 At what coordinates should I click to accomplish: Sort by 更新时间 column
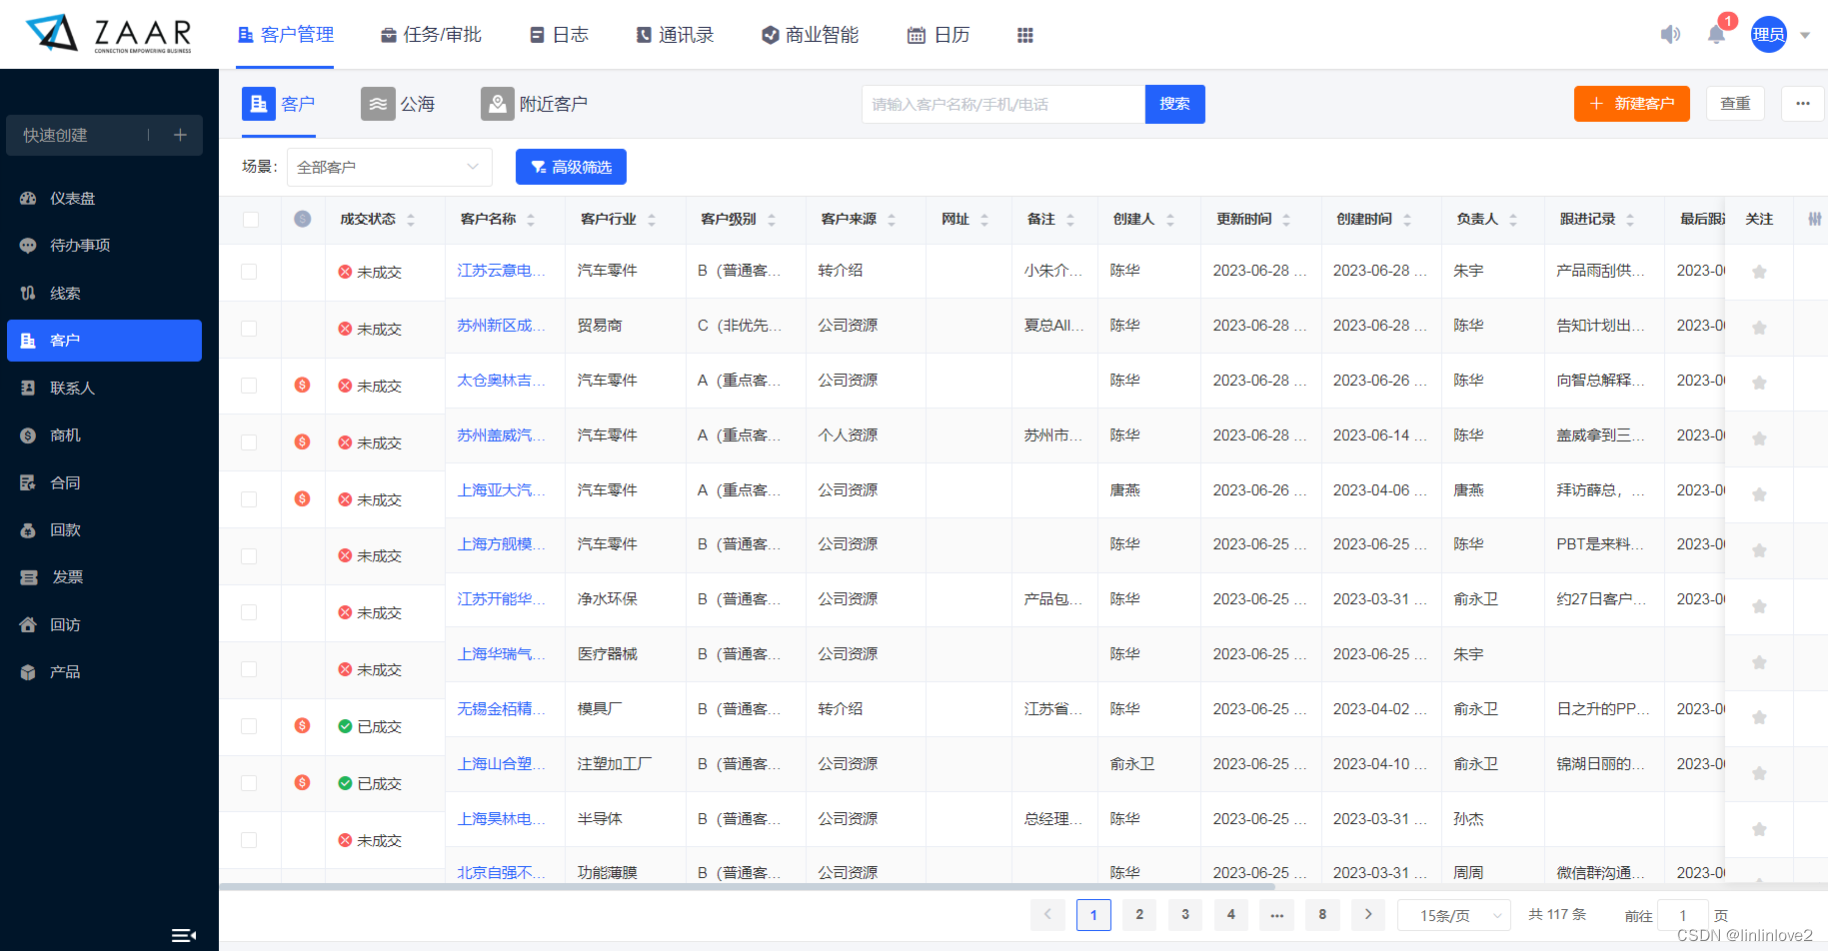click(x=1286, y=220)
